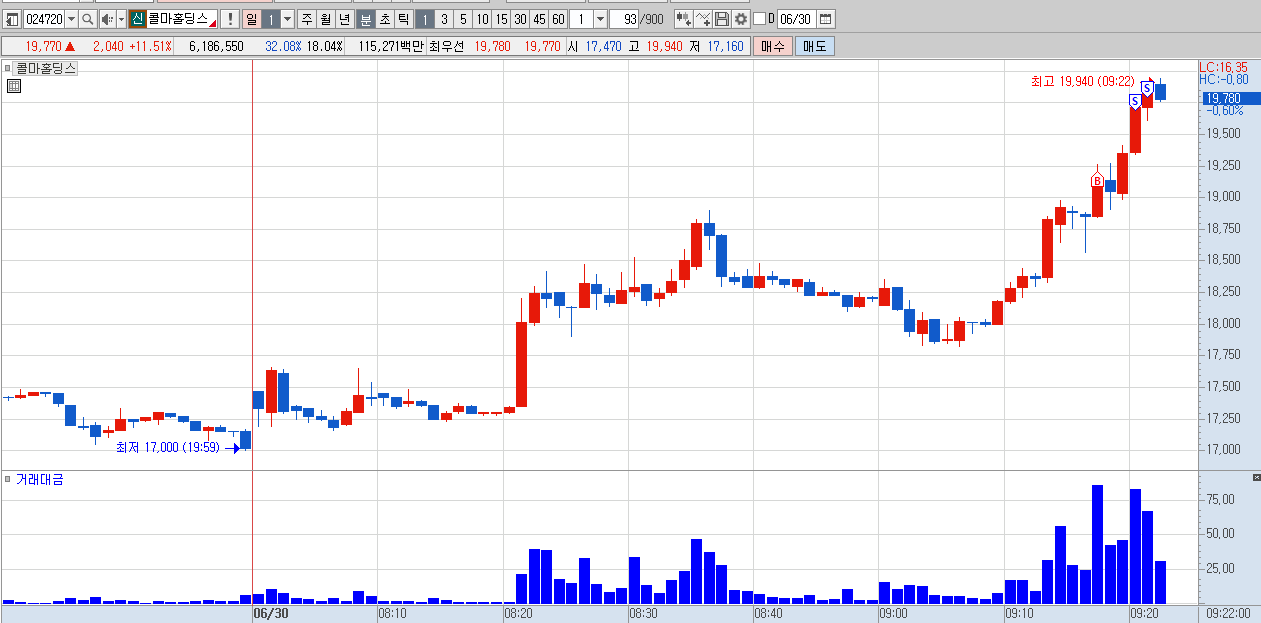Image resolution: width=1261 pixels, height=623 pixels.
Task: Click the 최우선 best quote label
Action: [448, 46]
